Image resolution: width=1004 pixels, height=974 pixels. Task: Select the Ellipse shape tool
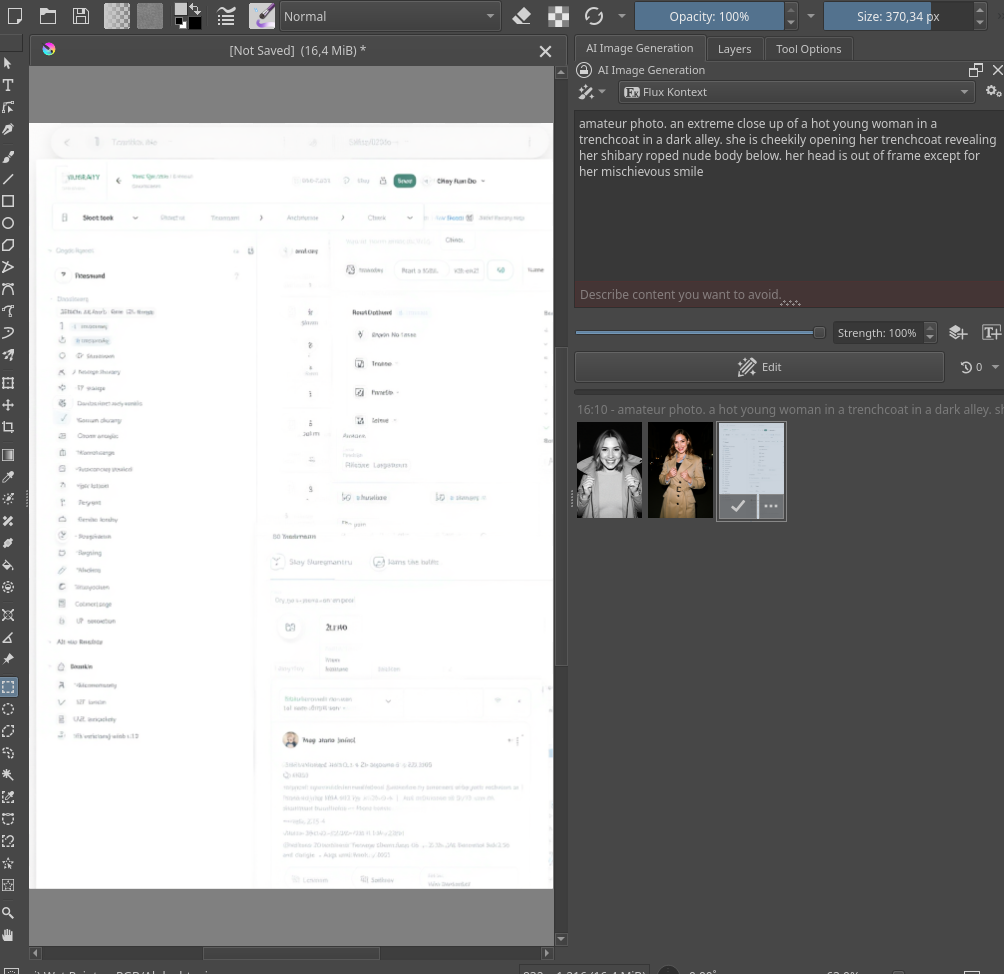tap(8, 223)
